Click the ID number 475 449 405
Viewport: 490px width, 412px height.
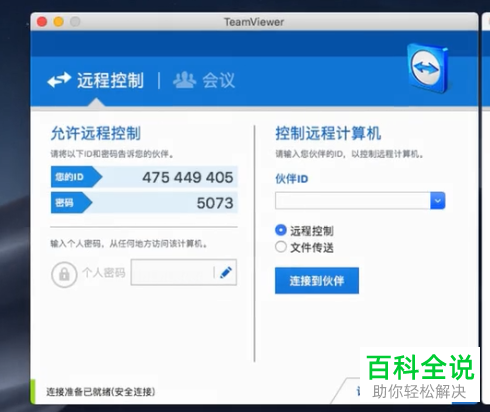[188, 177]
